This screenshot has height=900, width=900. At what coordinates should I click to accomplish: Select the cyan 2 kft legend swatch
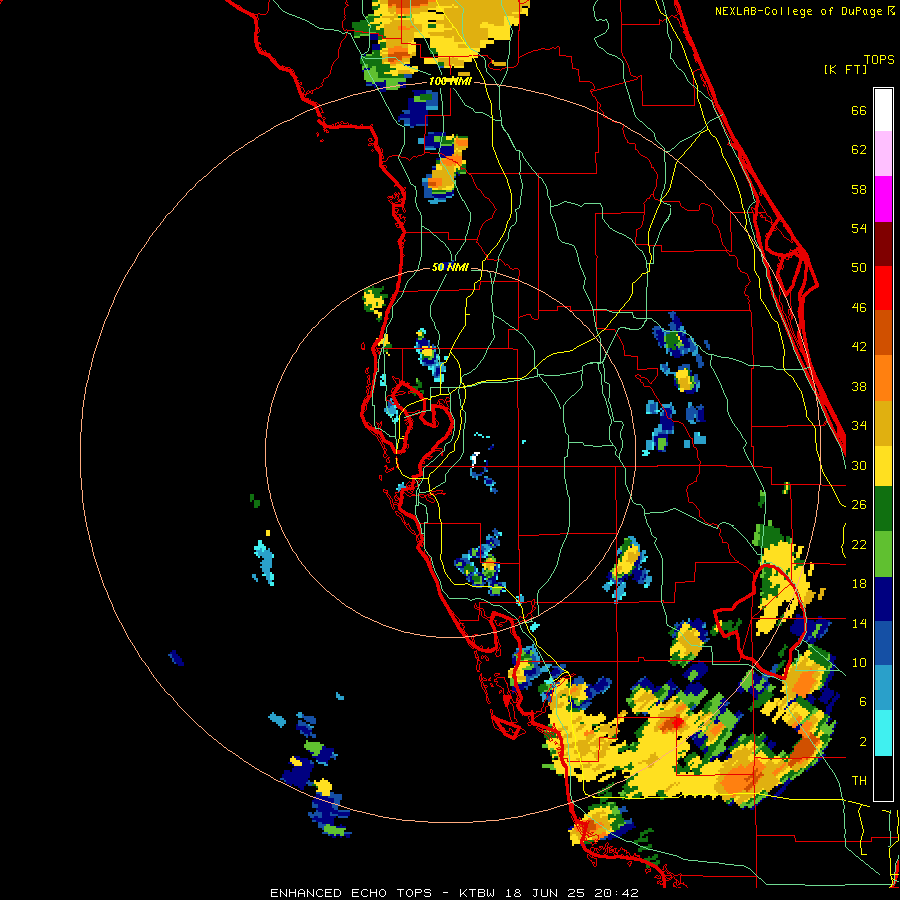tap(883, 733)
